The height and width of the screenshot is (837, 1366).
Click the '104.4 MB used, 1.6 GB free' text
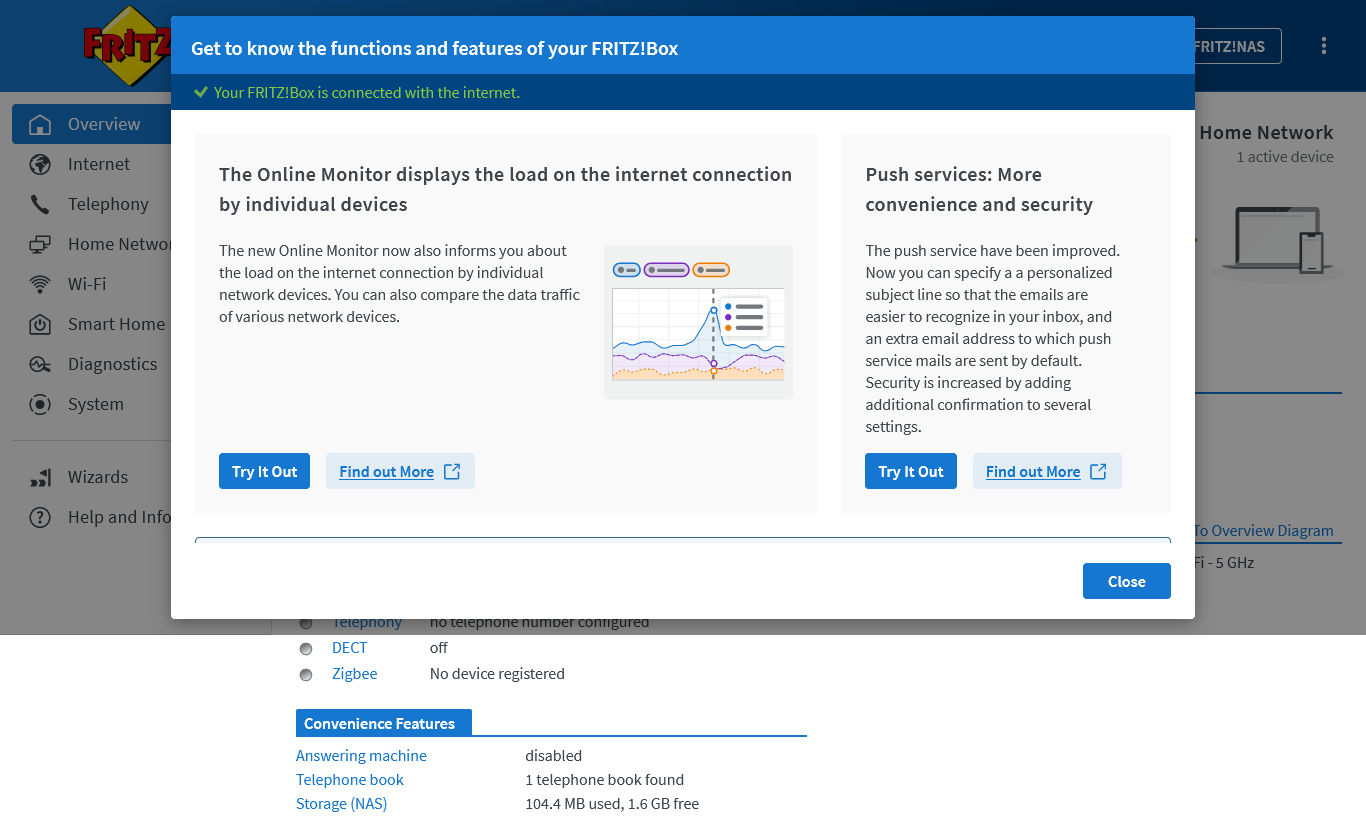click(x=612, y=804)
